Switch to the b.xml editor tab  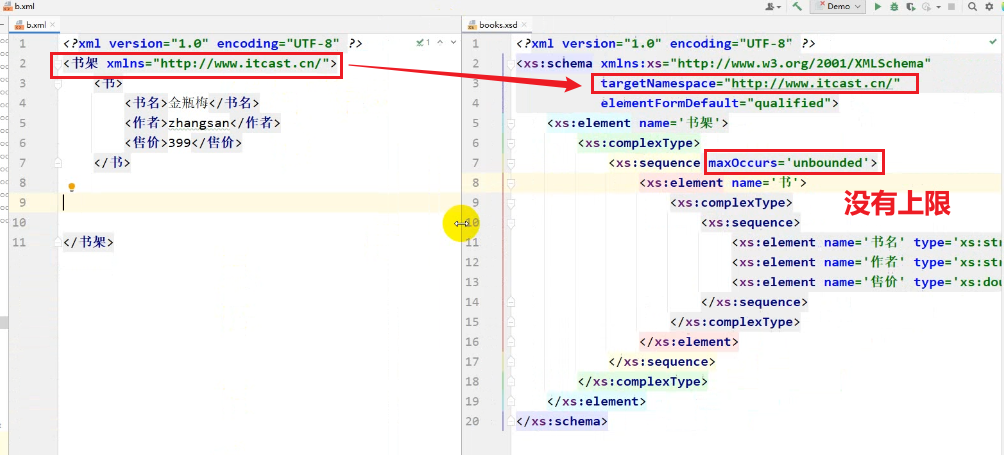[x=35, y=25]
